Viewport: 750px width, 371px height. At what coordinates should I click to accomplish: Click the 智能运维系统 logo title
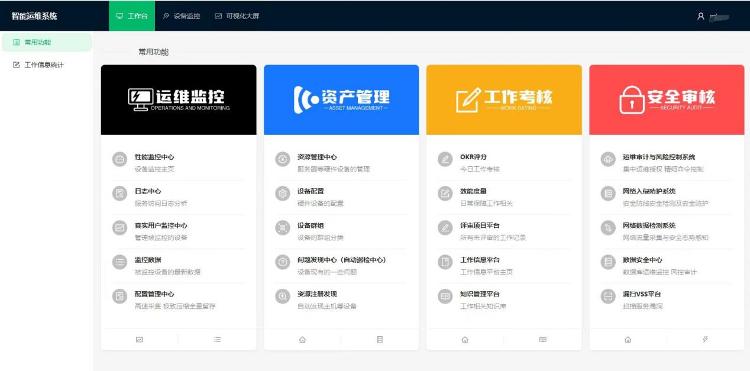[34, 16]
